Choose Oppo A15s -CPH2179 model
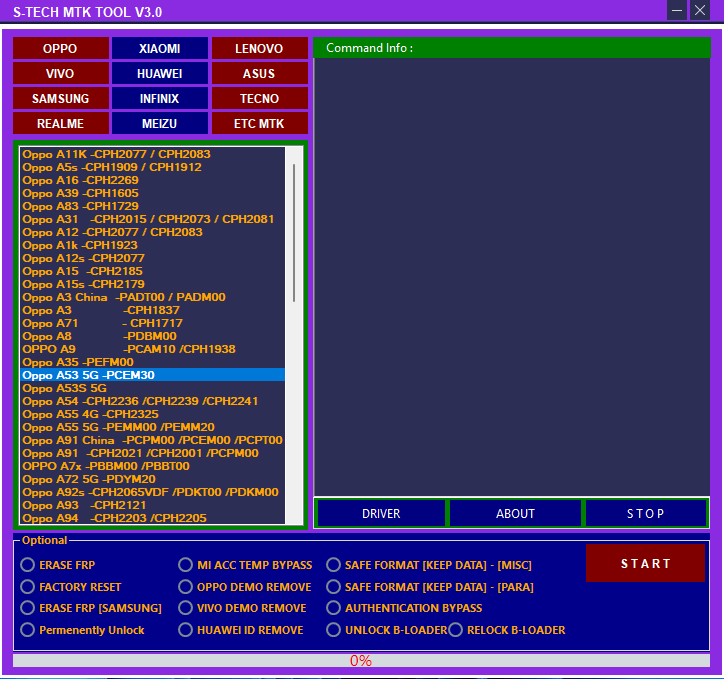 [152, 284]
